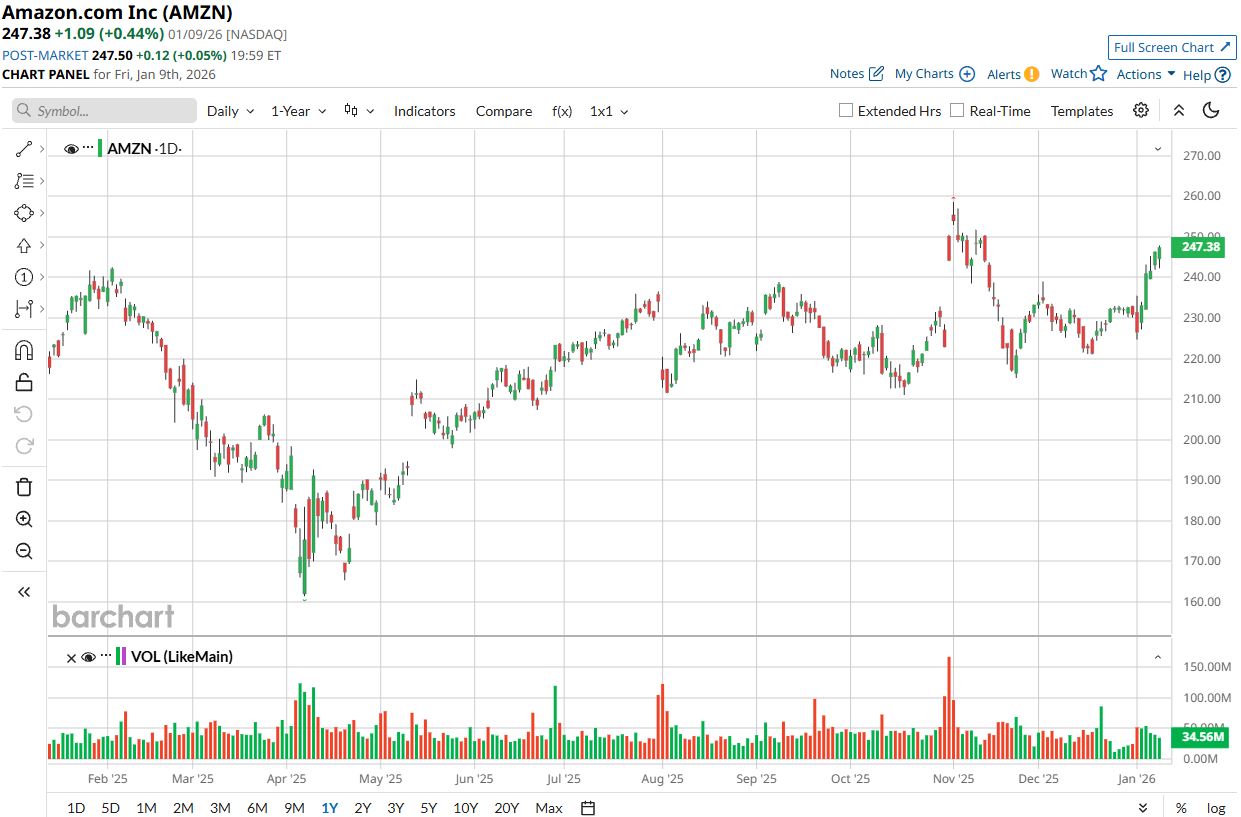This screenshot has width=1241, height=817.
Task: Zoom out with magnifier minus icon
Action: (24, 551)
